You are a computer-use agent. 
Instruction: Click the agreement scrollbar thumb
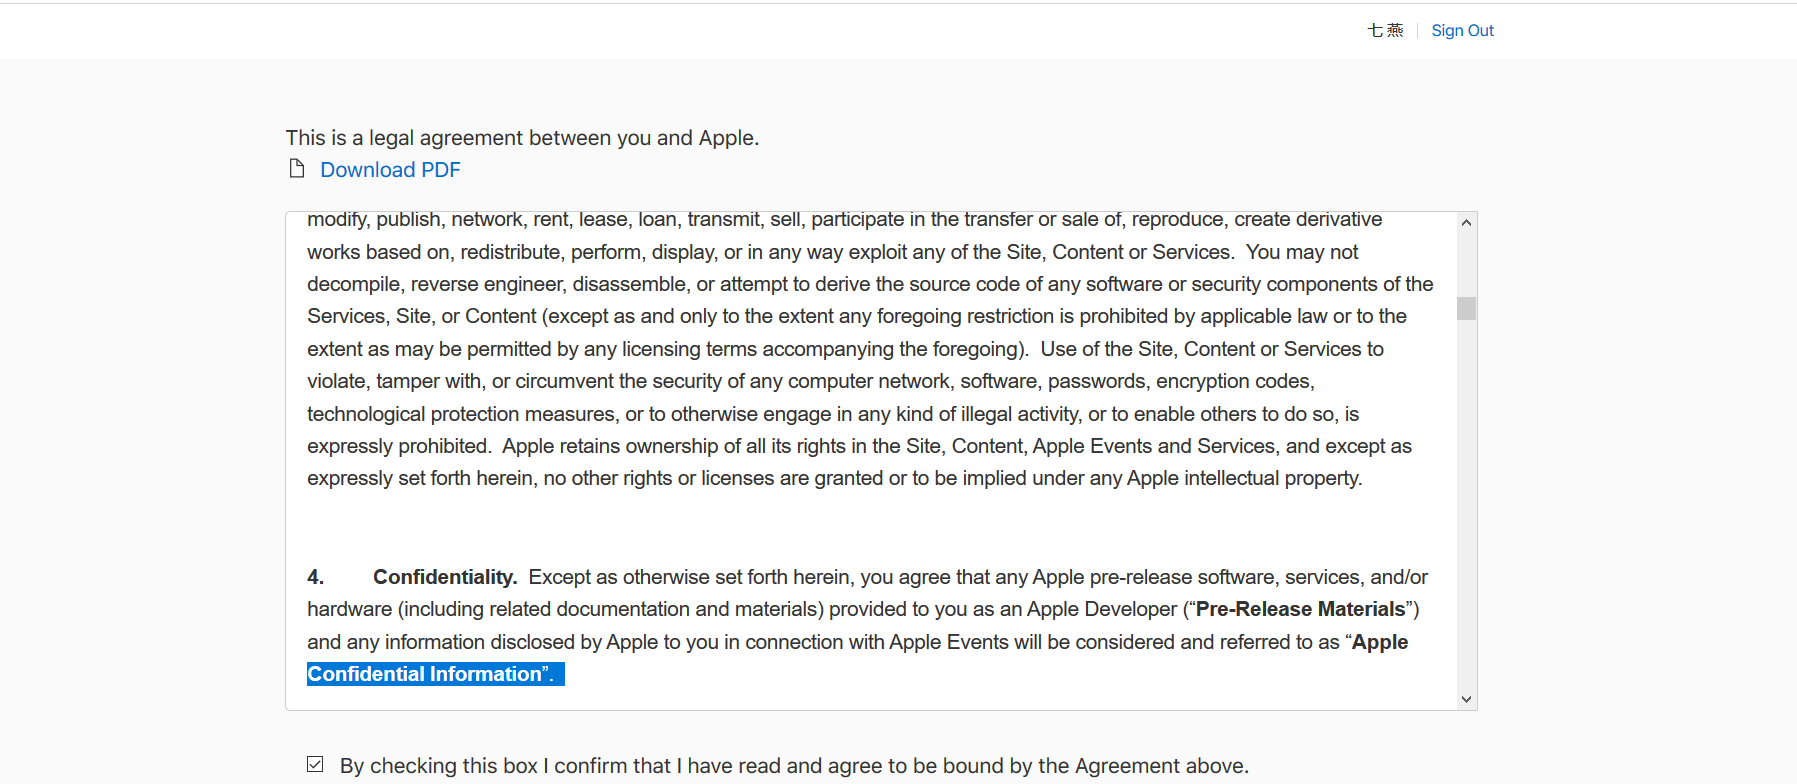1466,308
